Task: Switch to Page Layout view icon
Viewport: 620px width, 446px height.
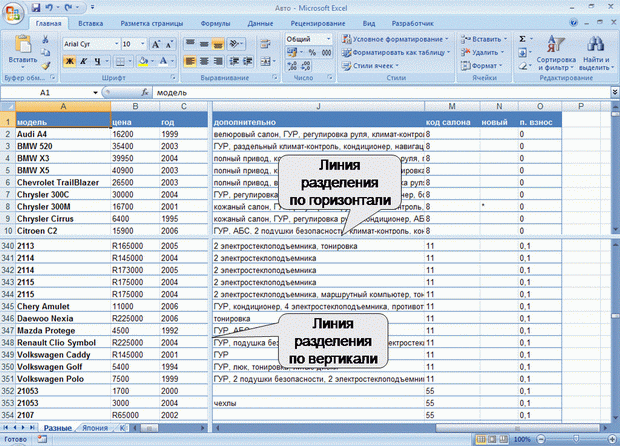Action: [x=492, y=439]
